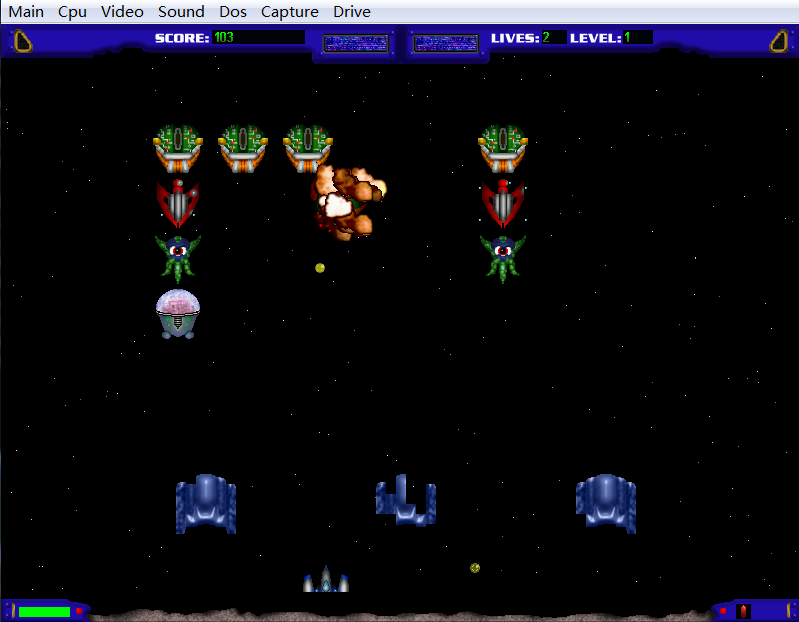Click the SCORE: label
The image size is (799, 622).
[182, 38]
